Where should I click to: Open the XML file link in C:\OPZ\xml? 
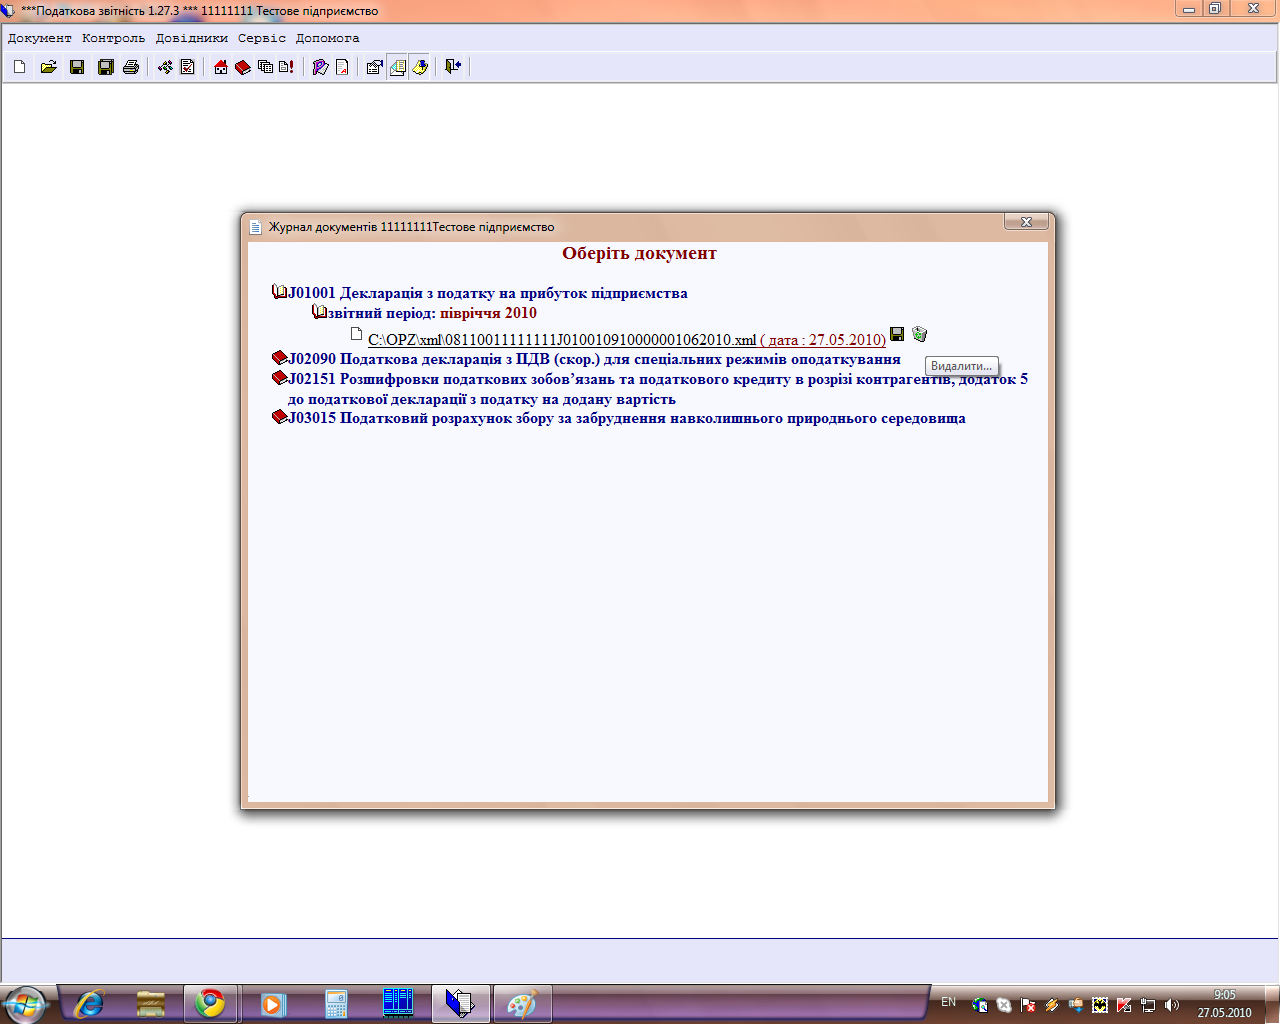pyautogui.click(x=562, y=340)
